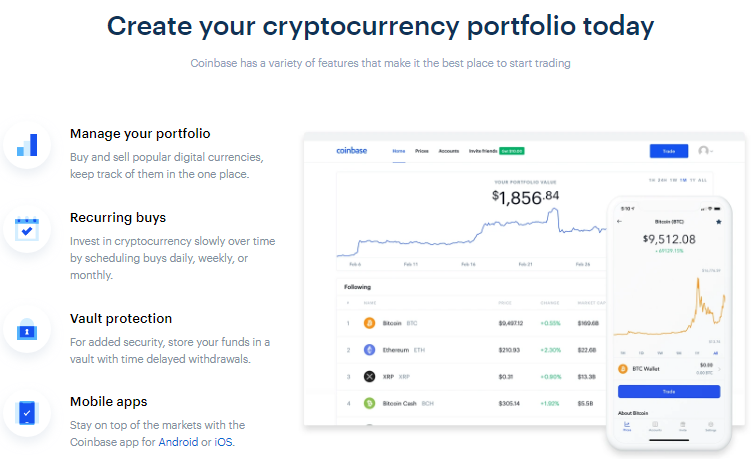The height and width of the screenshot is (459, 753).
Task: Click the orange Bitcoin coin icon in Following list
Action: [369, 323]
